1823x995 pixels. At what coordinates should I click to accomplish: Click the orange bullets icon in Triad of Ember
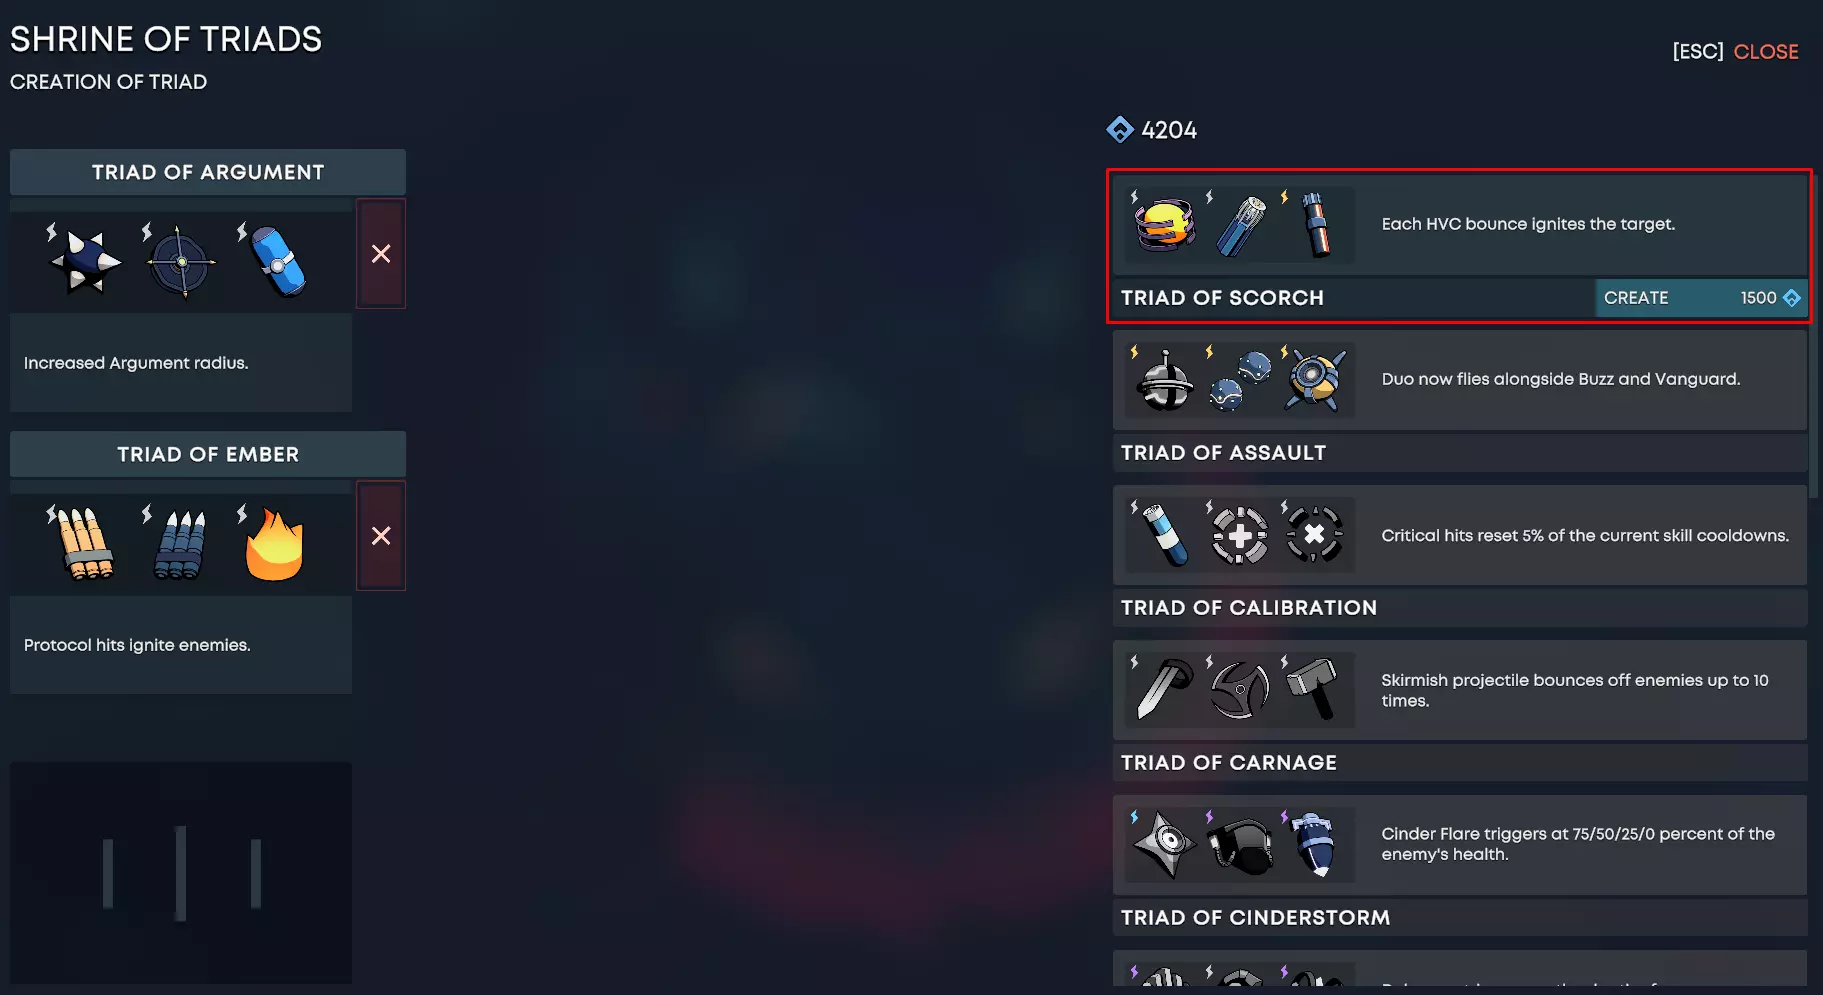86,543
